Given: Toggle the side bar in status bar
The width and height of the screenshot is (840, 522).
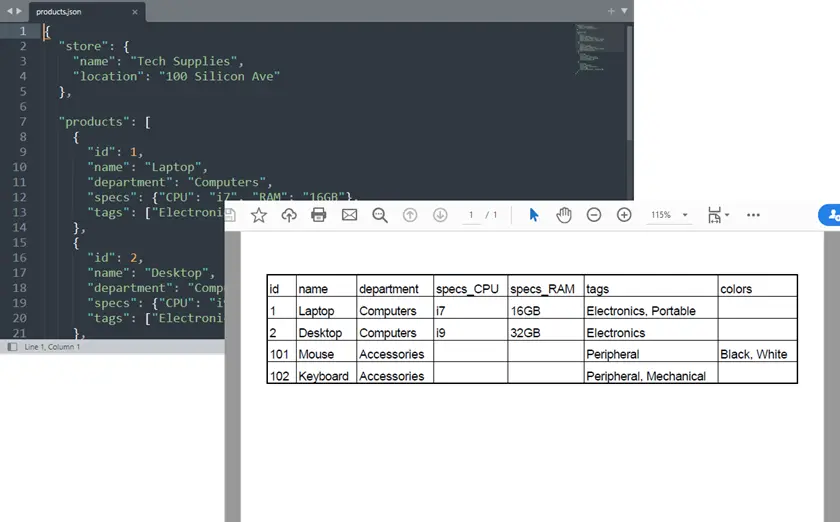Looking at the screenshot, I should click(x=12, y=346).
